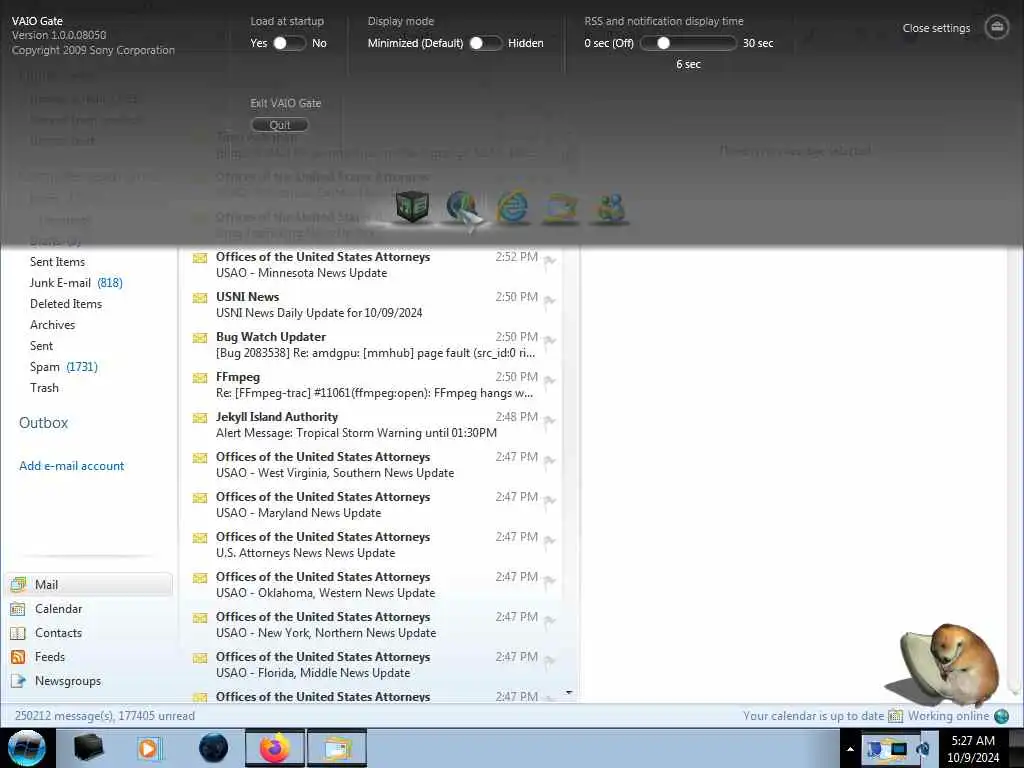Click the Working online globe icon
The image size is (1024, 768).
coord(1001,716)
